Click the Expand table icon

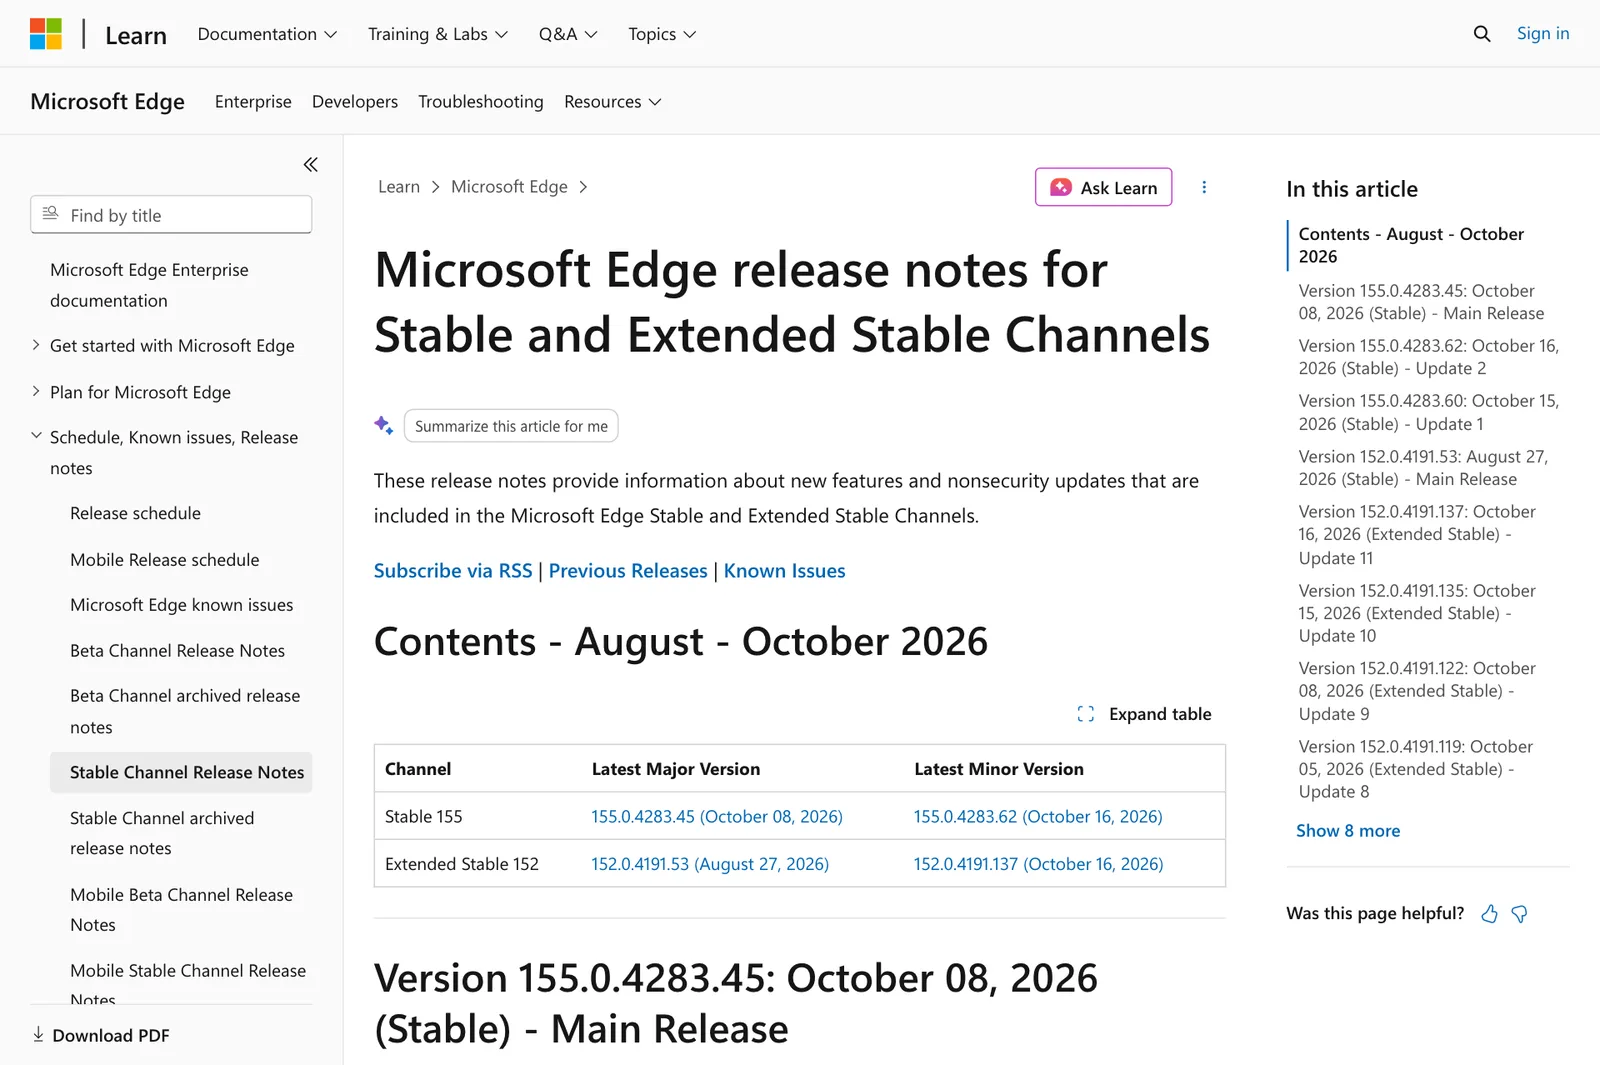click(x=1086, y=714)
